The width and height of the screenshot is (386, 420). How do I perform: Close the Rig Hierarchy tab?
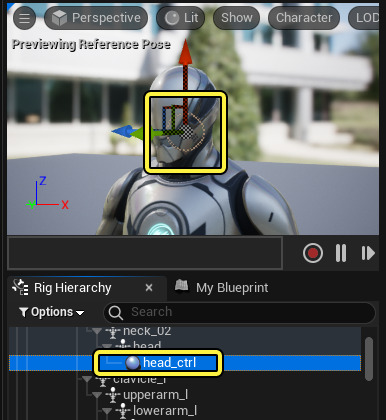(x=149, y=288)
